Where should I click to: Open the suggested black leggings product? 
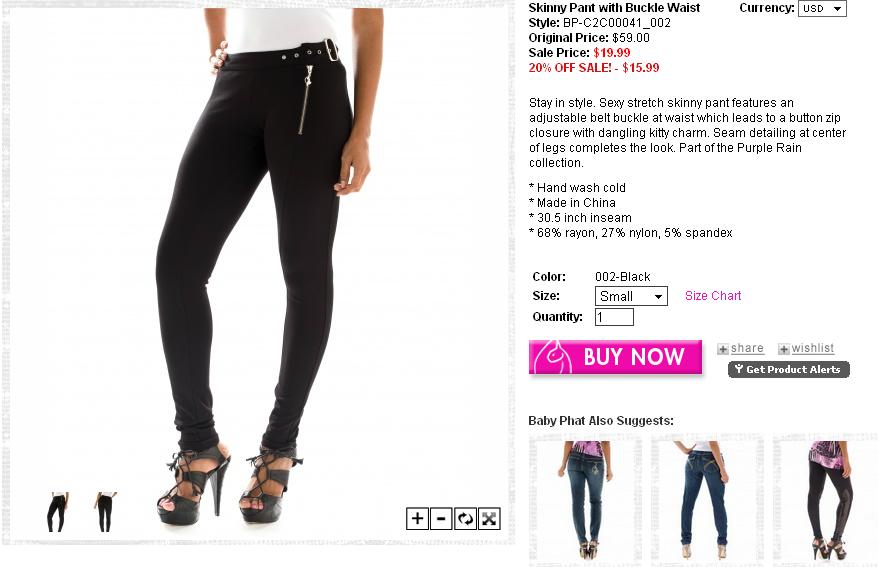click(x=827, y=500)
